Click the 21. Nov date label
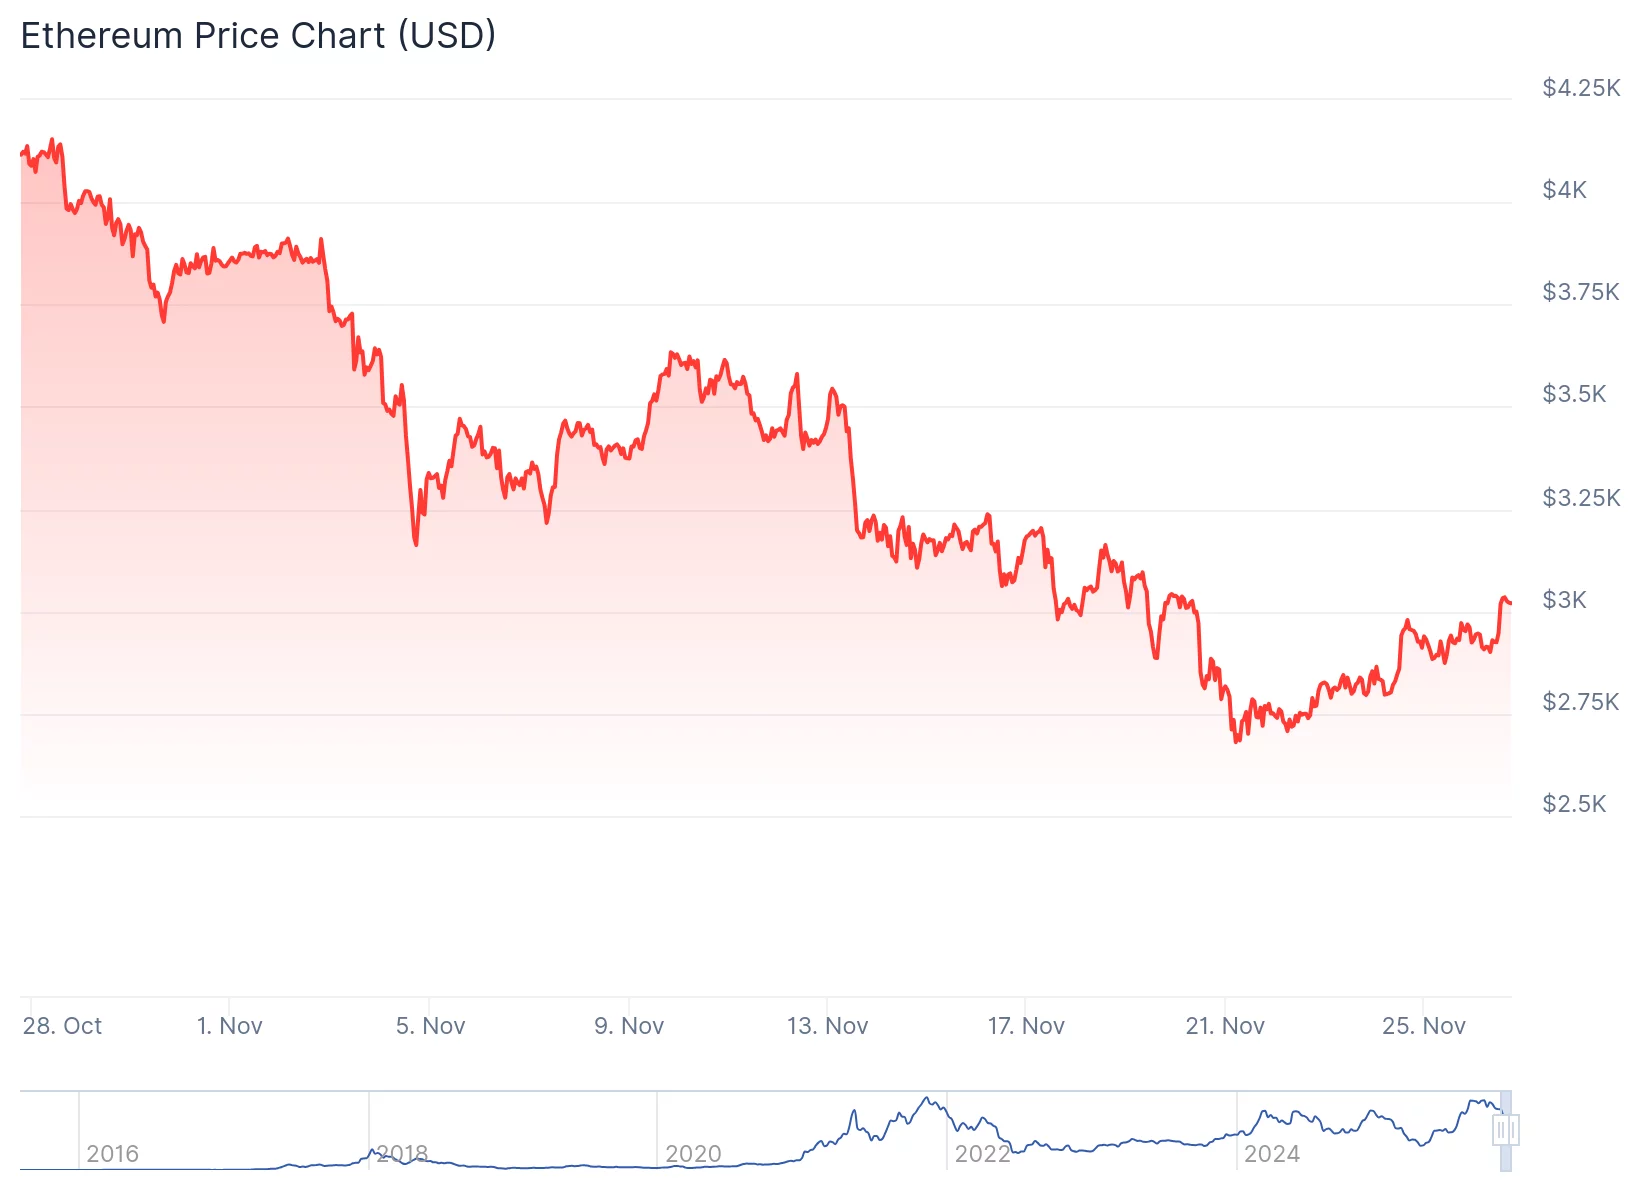The height and width of the screenshot is (1200, 1644). [x=1225, y=1026]
